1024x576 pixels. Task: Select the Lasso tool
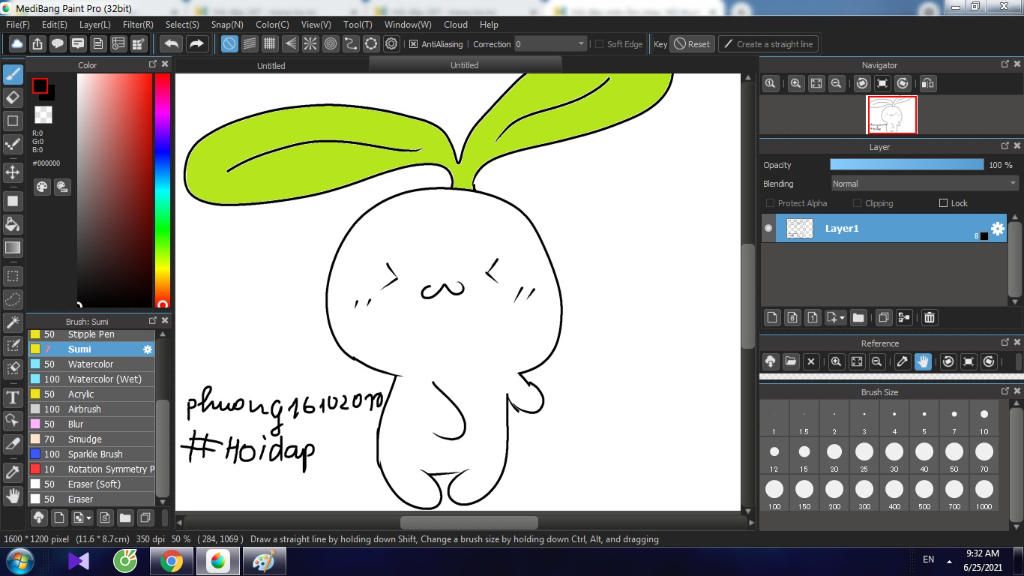(x=12, y=300)
